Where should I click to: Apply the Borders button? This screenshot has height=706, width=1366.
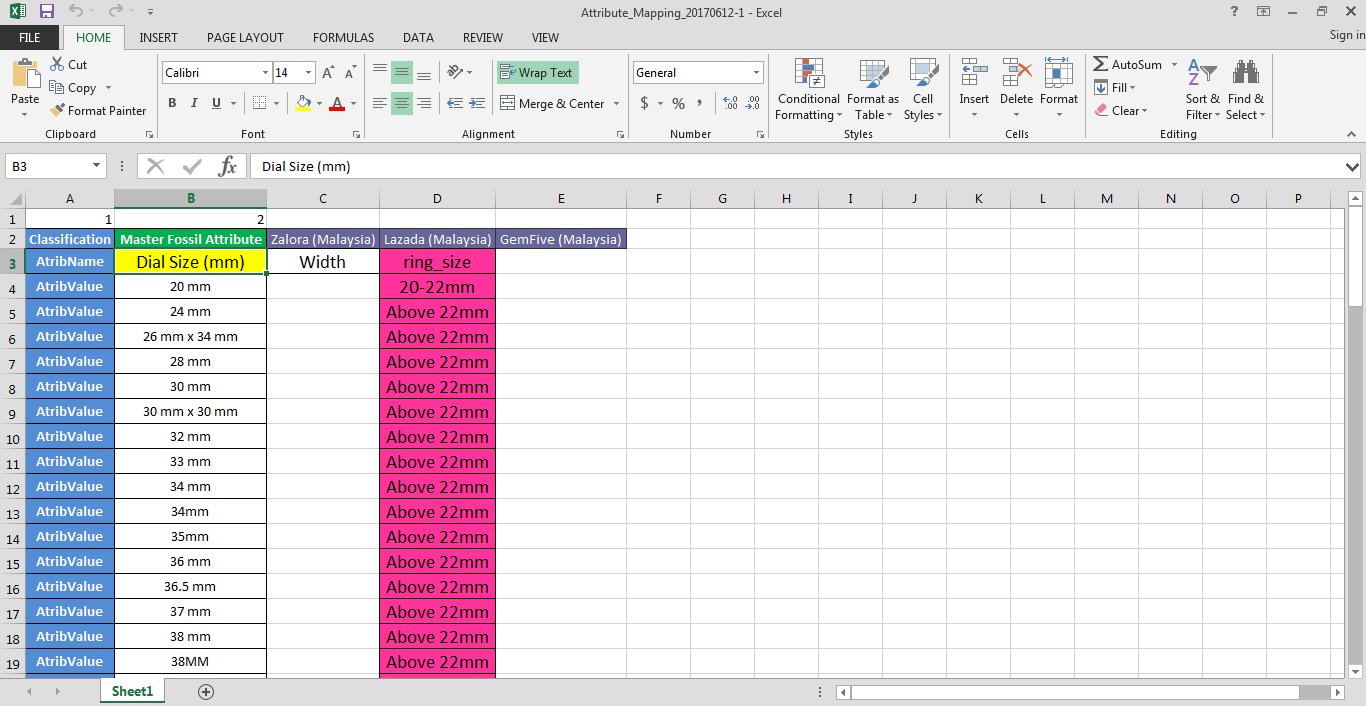click(x=260, y=103)
